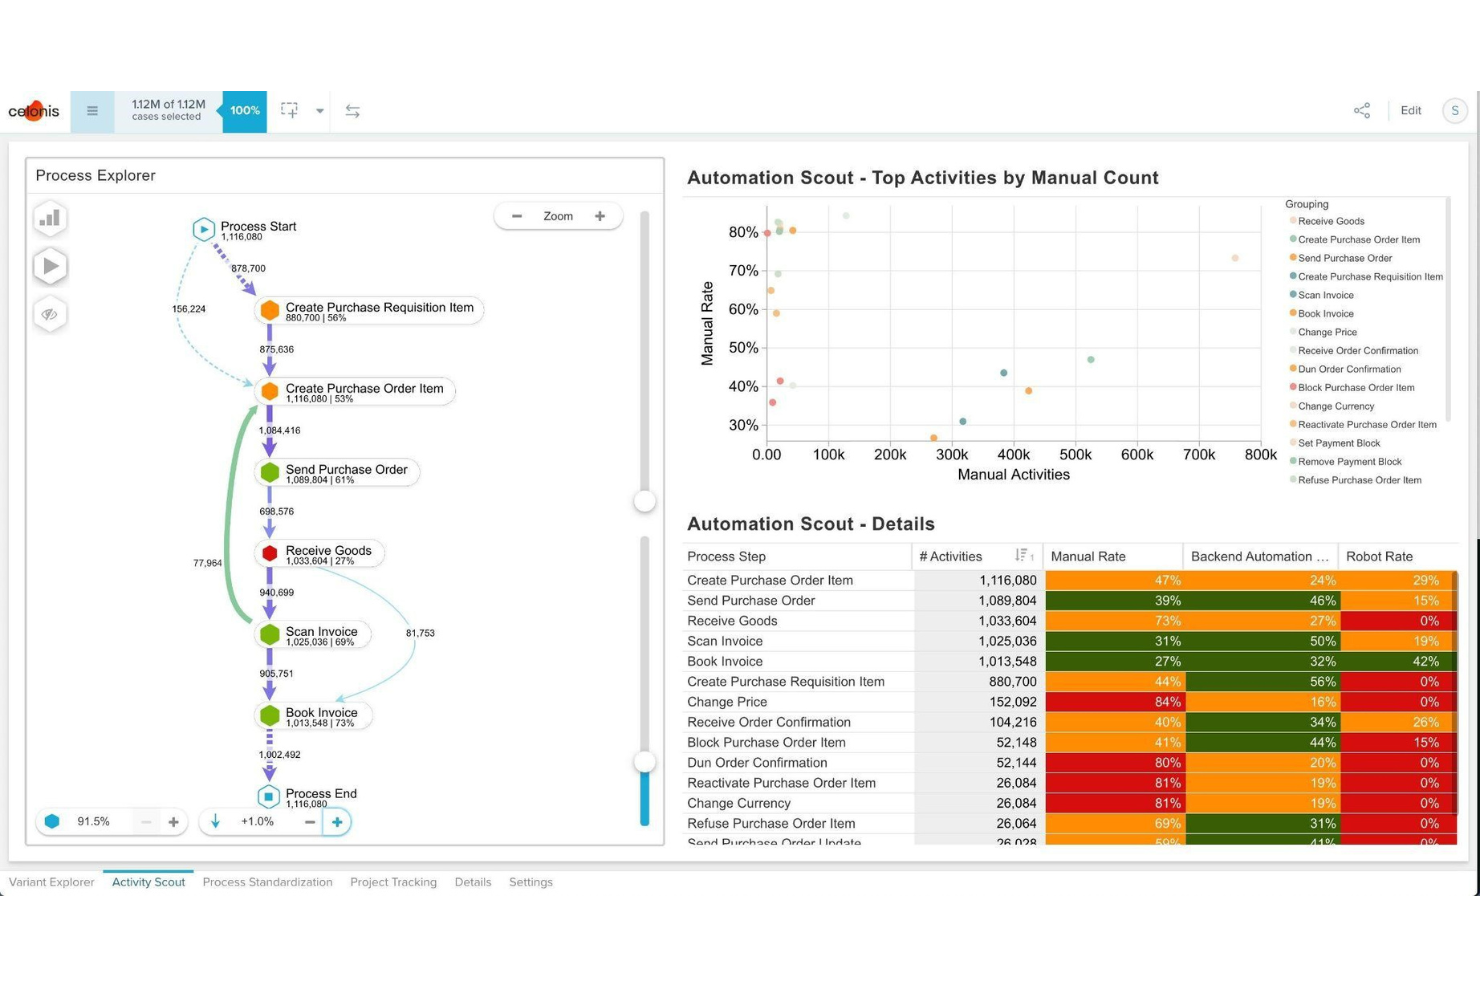
Task: Zoom out with the minus button
Action: point(517,216)
